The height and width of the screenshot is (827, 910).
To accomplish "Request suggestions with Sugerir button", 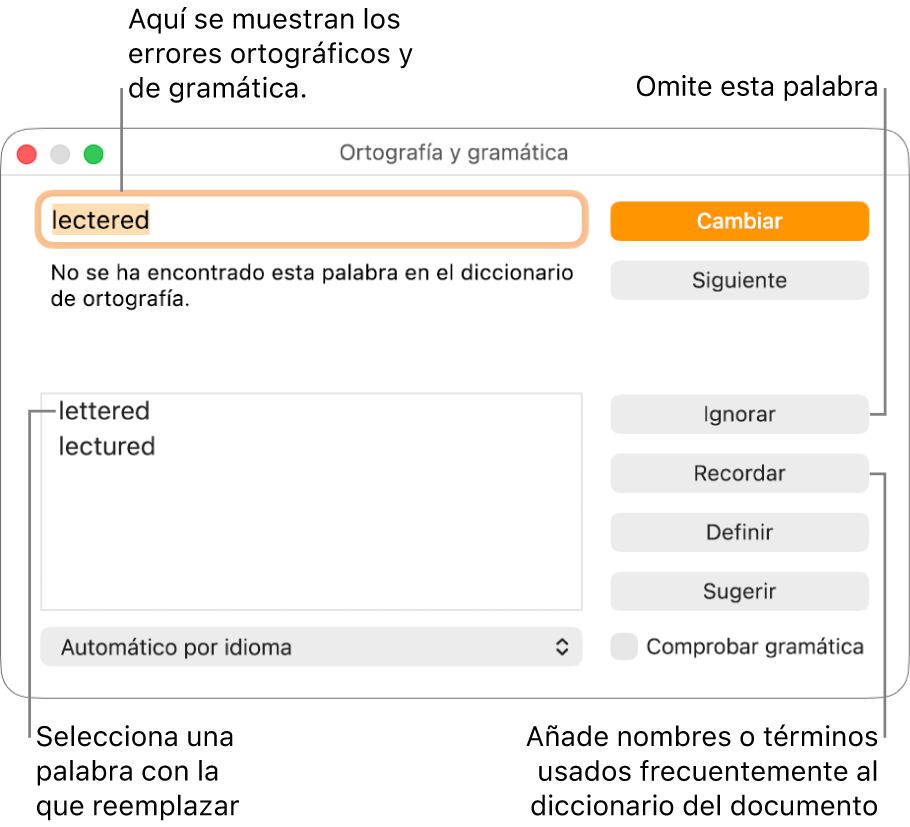I will [739, 591].
